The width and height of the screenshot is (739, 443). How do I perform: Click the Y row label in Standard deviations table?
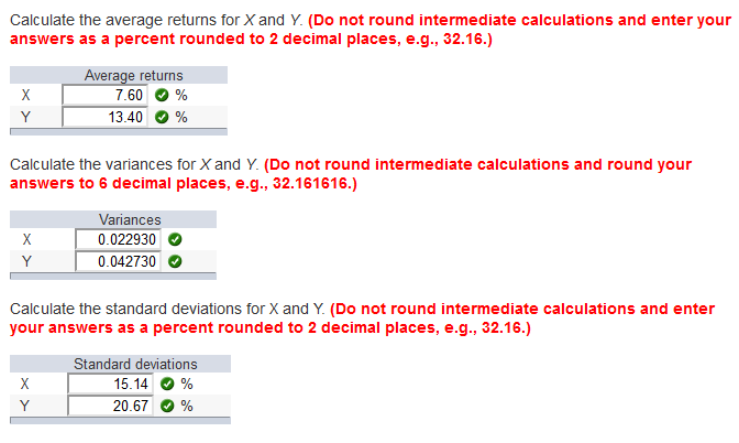click(x=25, y=406)
